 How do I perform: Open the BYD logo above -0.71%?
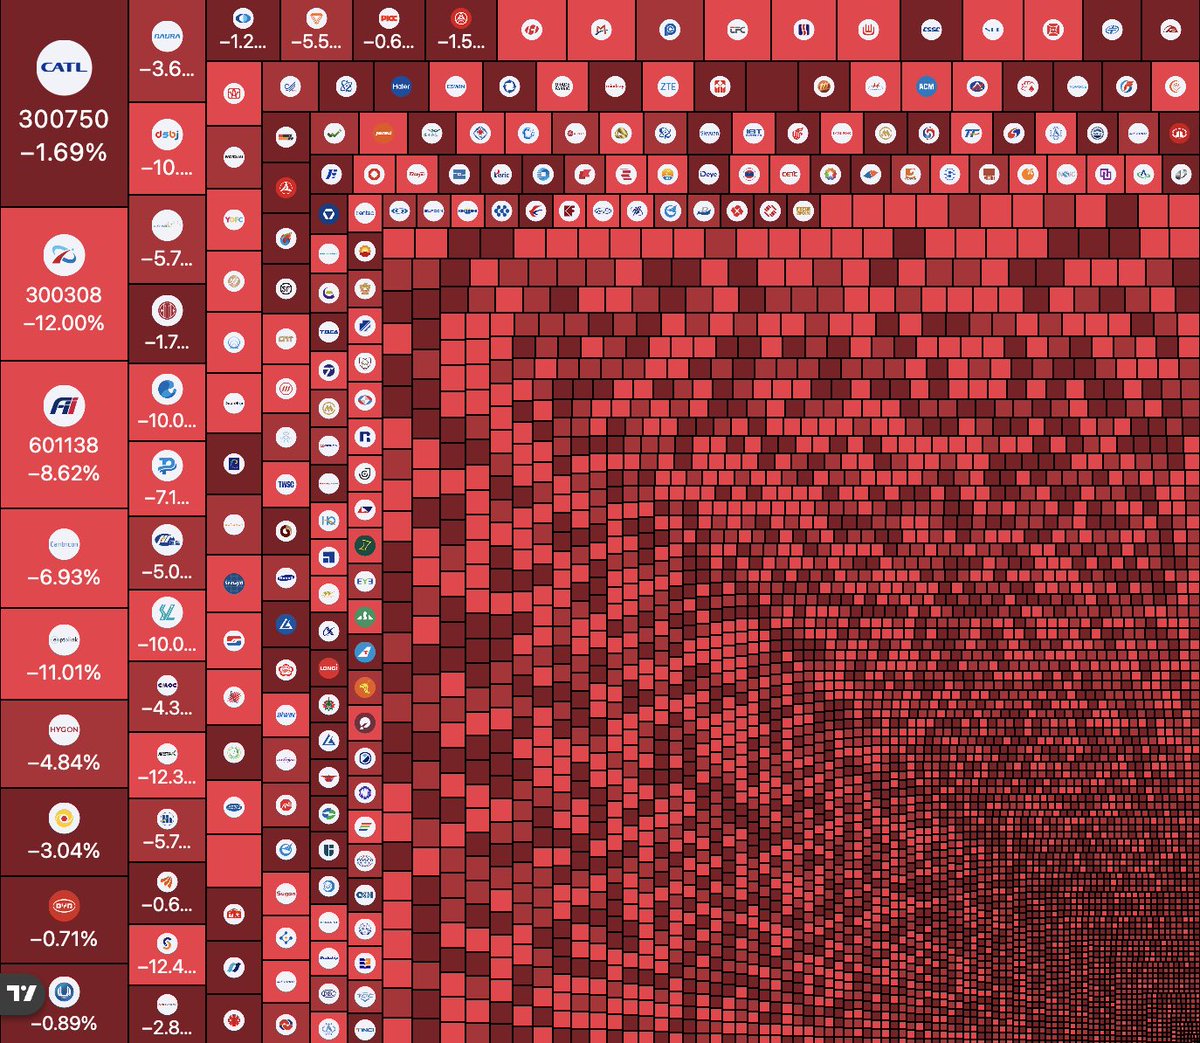(64, 906)
